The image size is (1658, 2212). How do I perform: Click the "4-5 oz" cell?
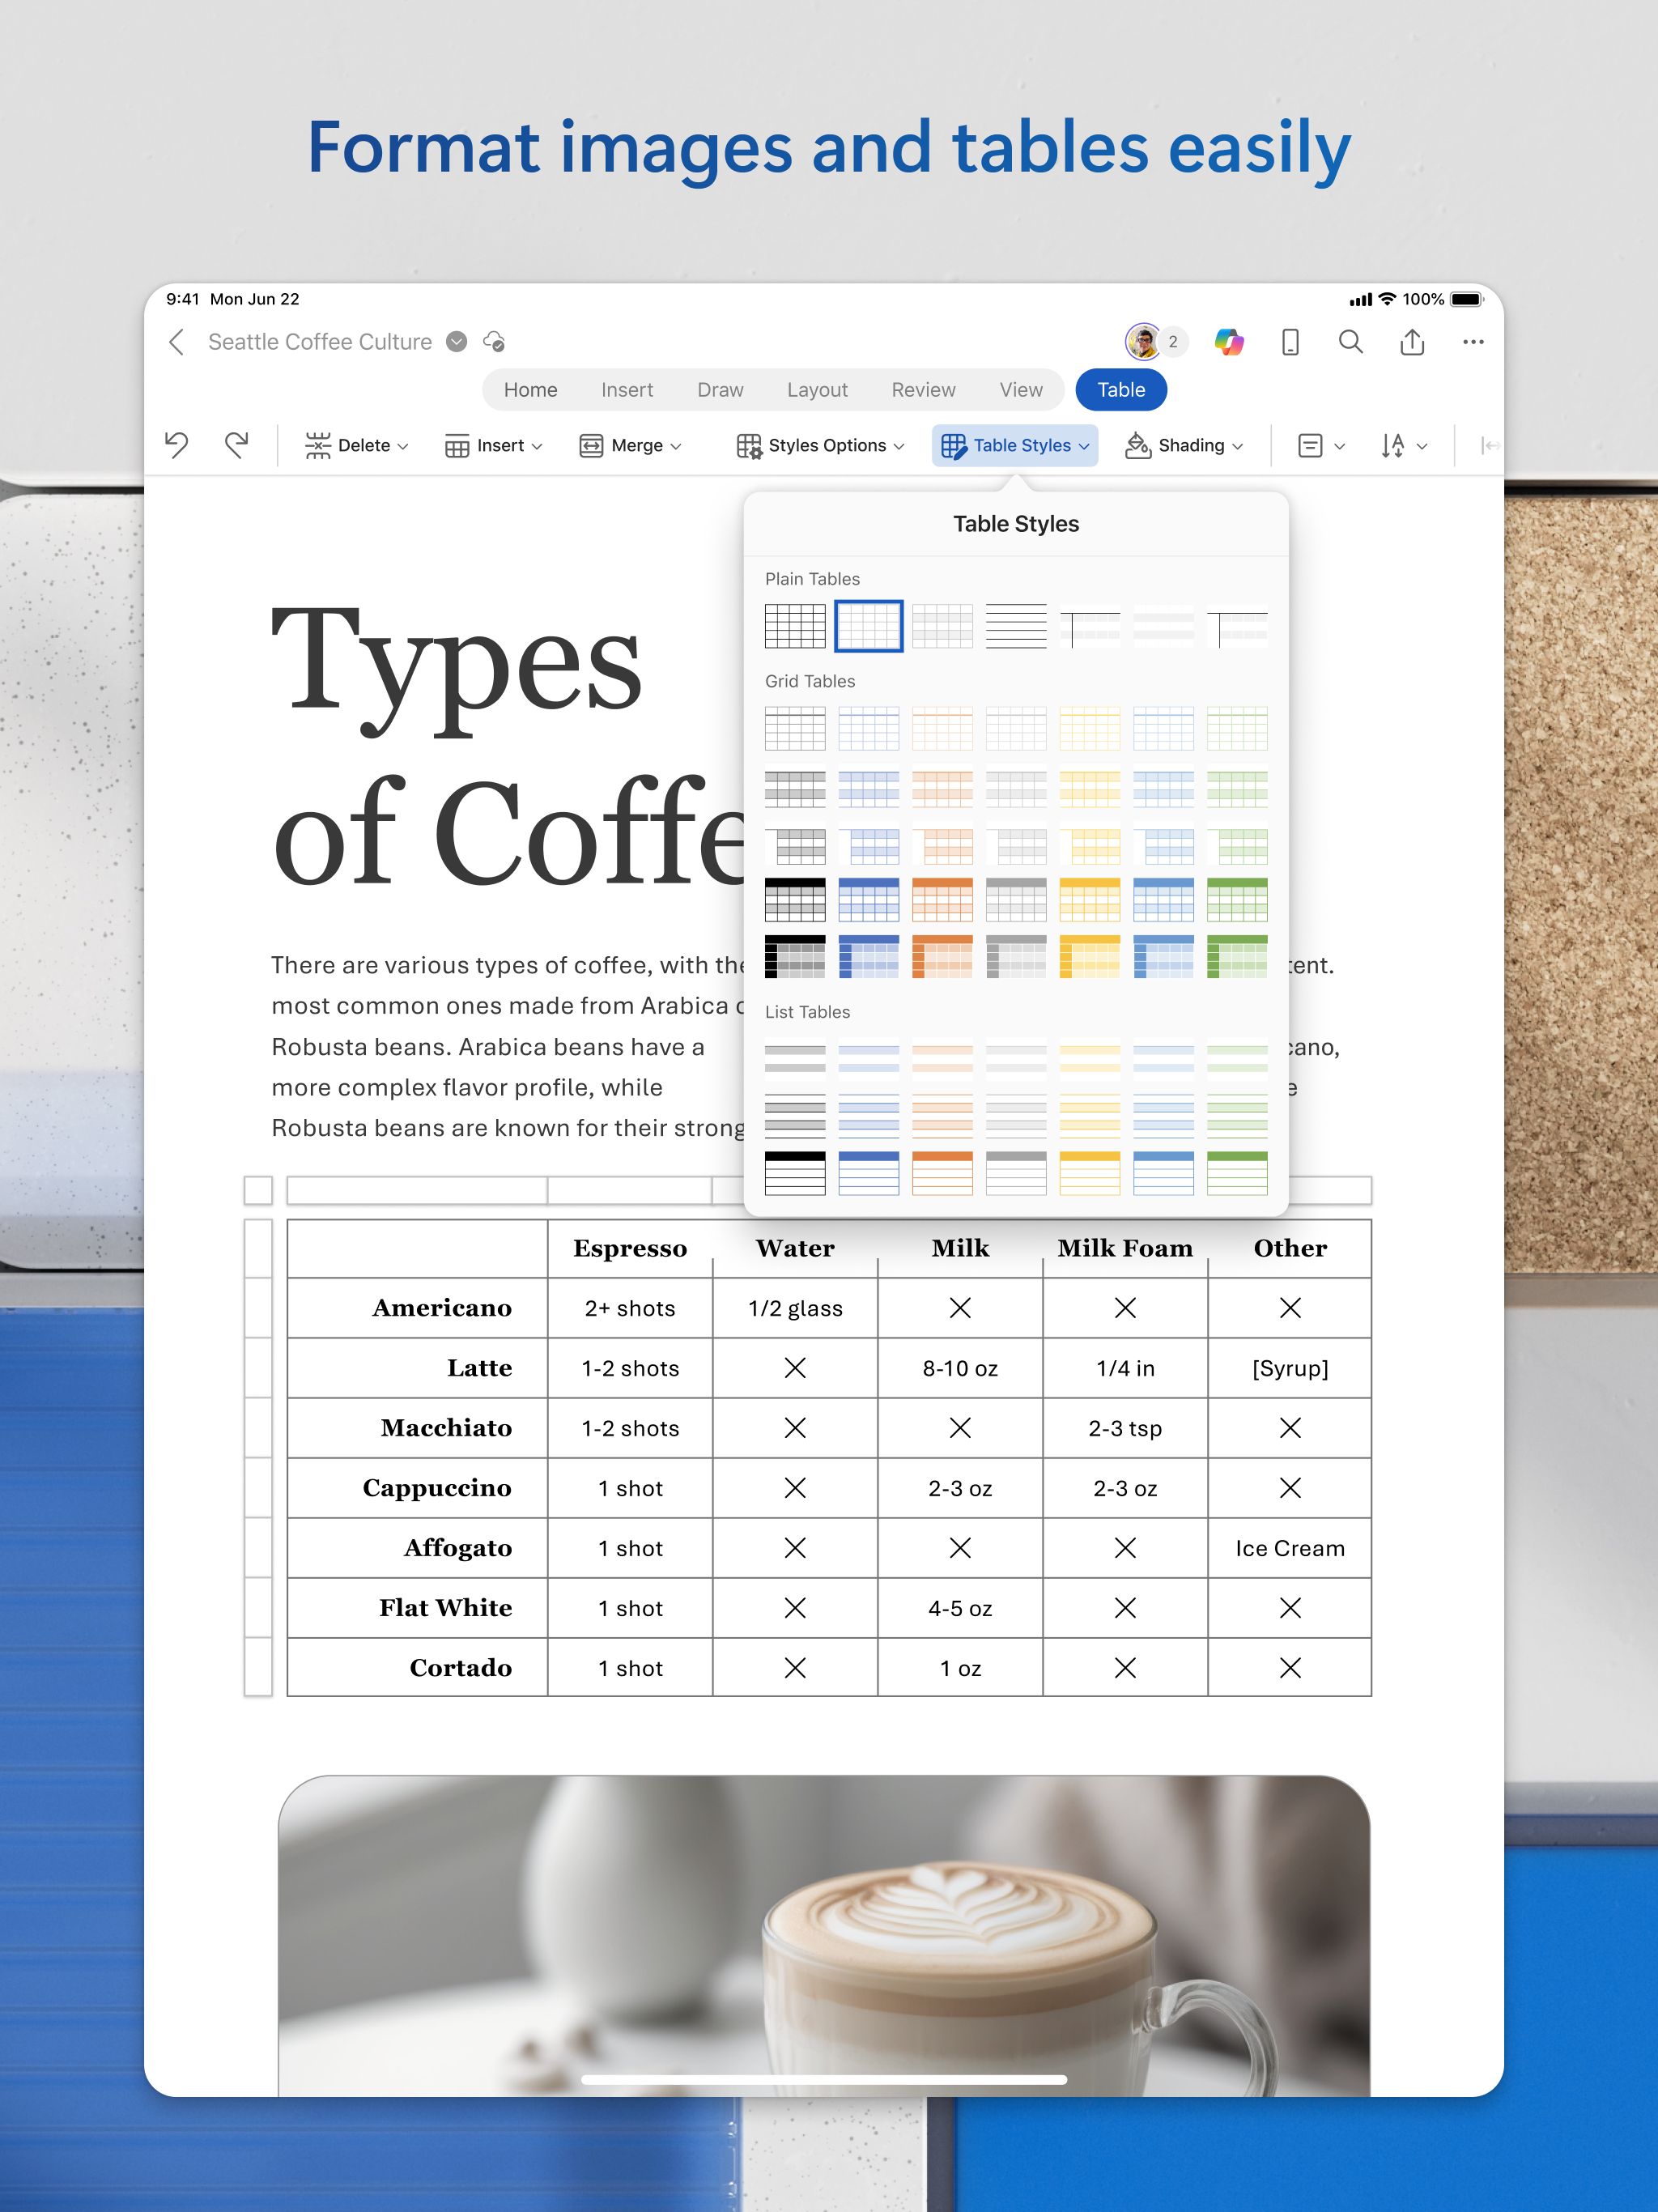(960, 1608)
